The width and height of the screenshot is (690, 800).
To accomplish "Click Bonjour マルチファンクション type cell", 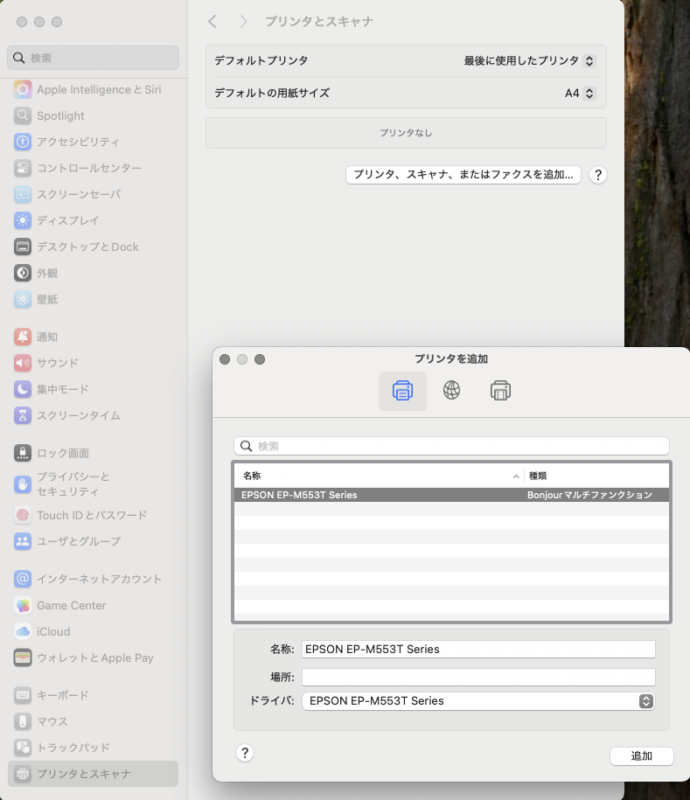I will click(x=589, y=495).
